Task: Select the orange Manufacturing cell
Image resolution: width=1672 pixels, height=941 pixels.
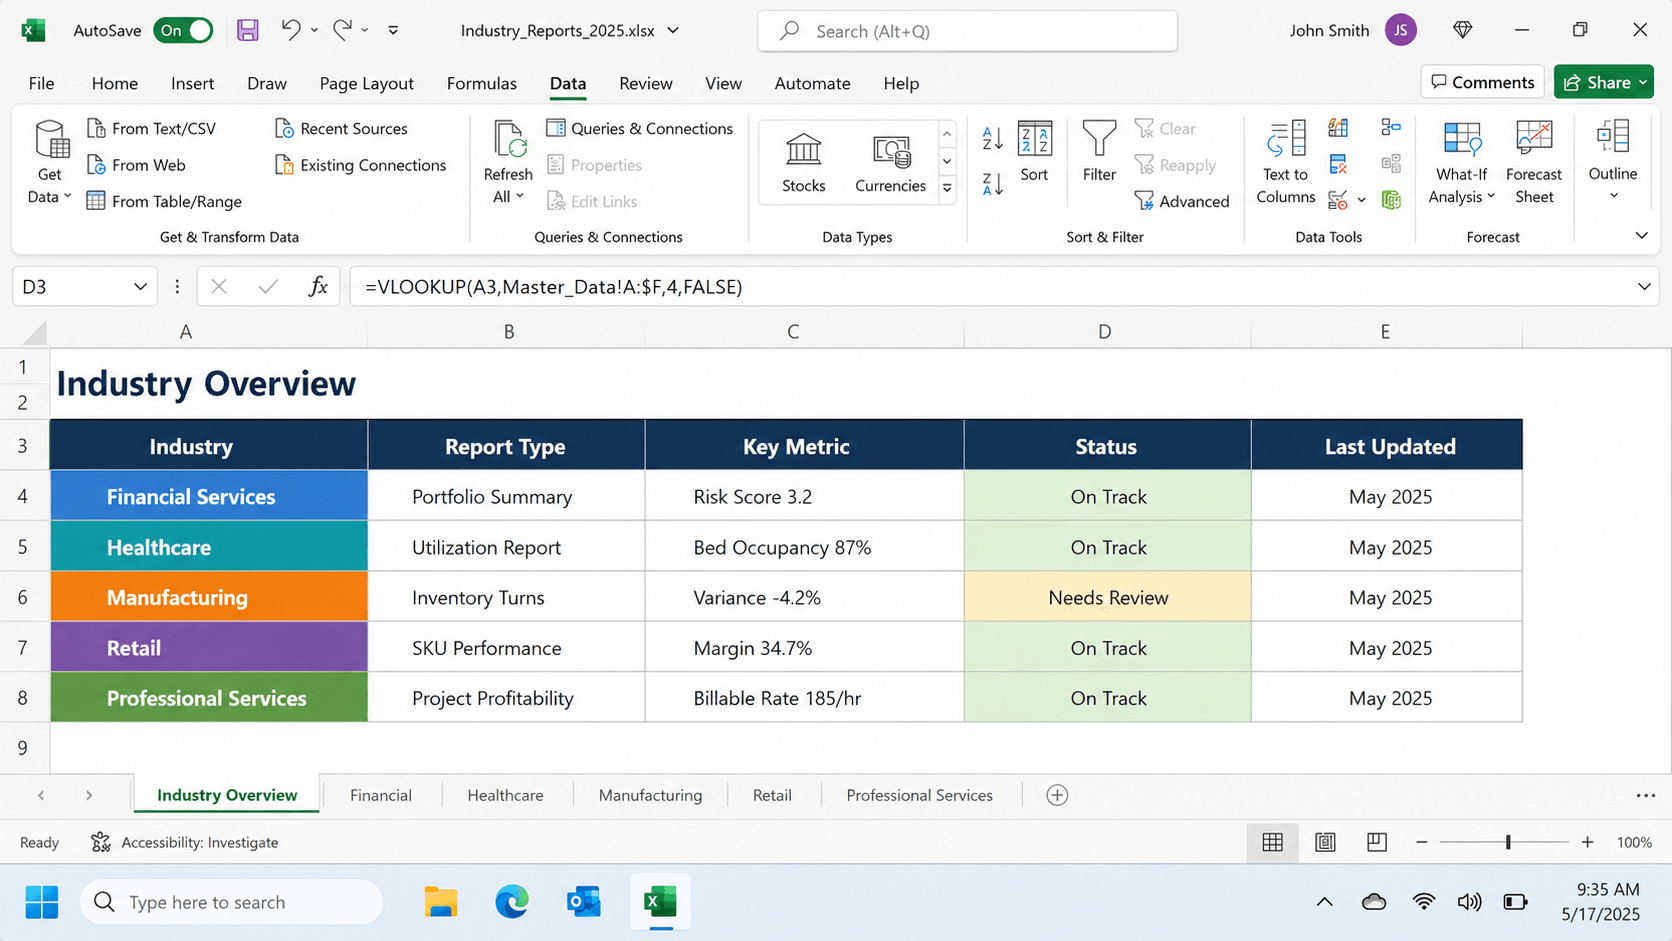Action: click(x=209, y=597)
